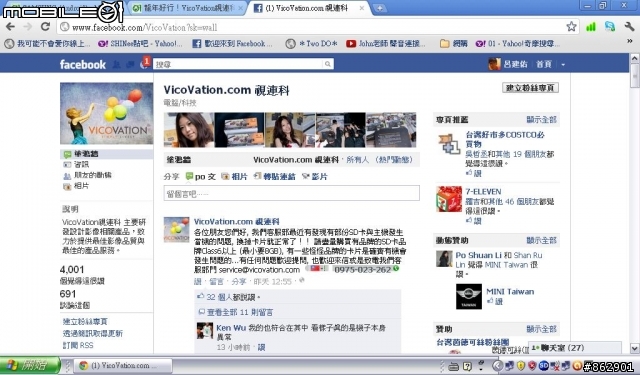The image size is (640, 375).
Task: Click the MINI Taiwan logo
Action: point(469,296)
